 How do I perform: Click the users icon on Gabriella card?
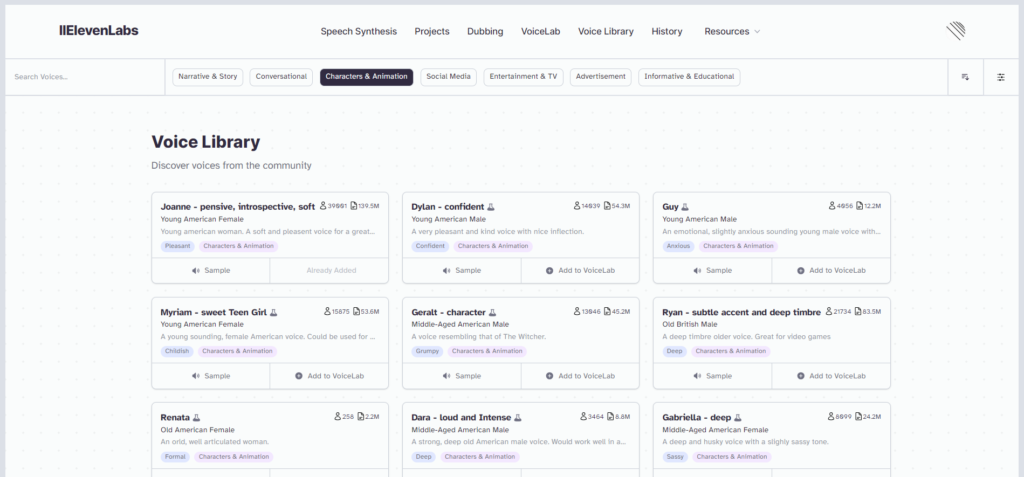(x=831, y=416)
